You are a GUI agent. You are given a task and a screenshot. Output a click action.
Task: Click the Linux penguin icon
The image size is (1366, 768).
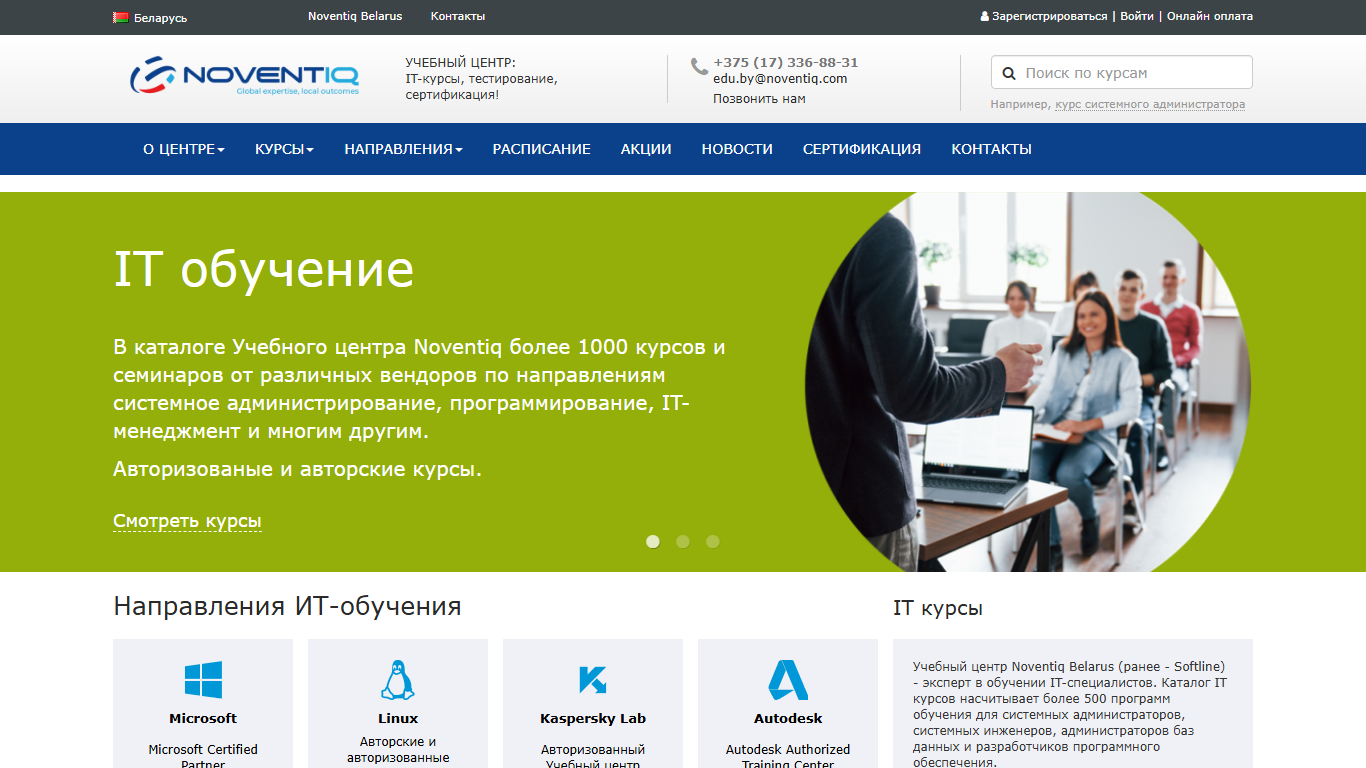pyautogui.click(x=398, y=680)
